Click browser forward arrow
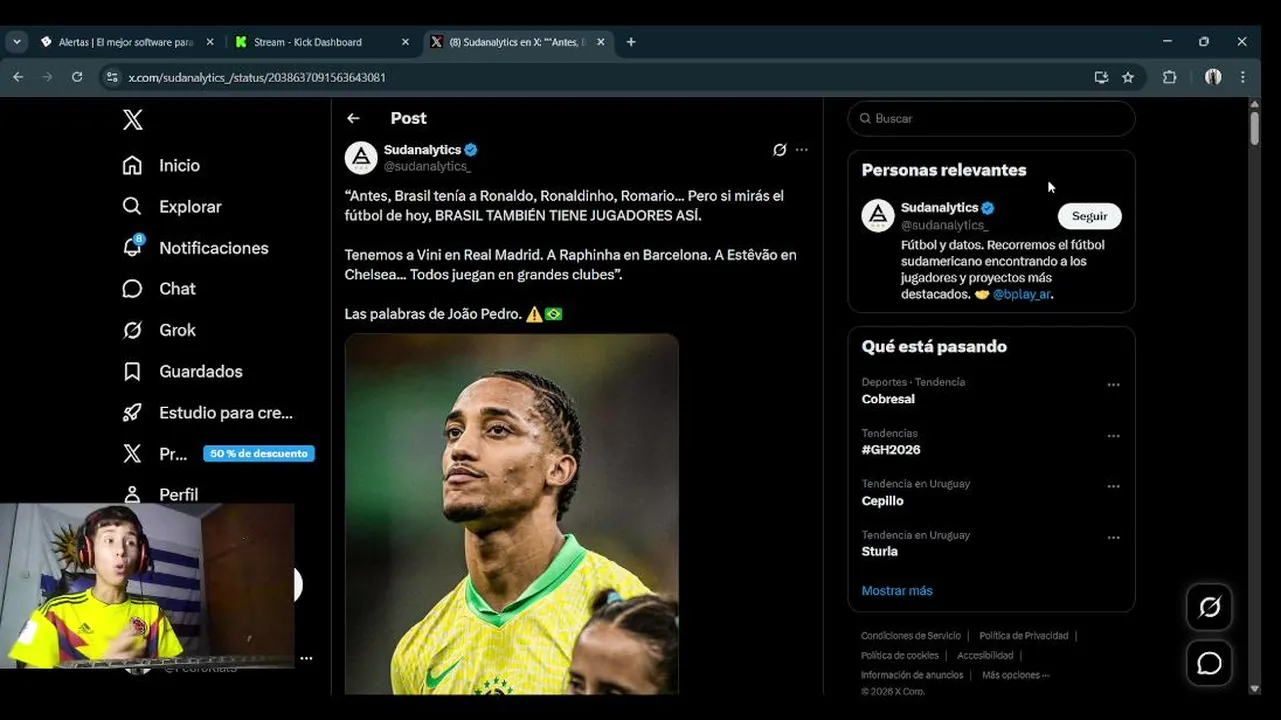The image size is (1281, 720). (x=47, y=77)
